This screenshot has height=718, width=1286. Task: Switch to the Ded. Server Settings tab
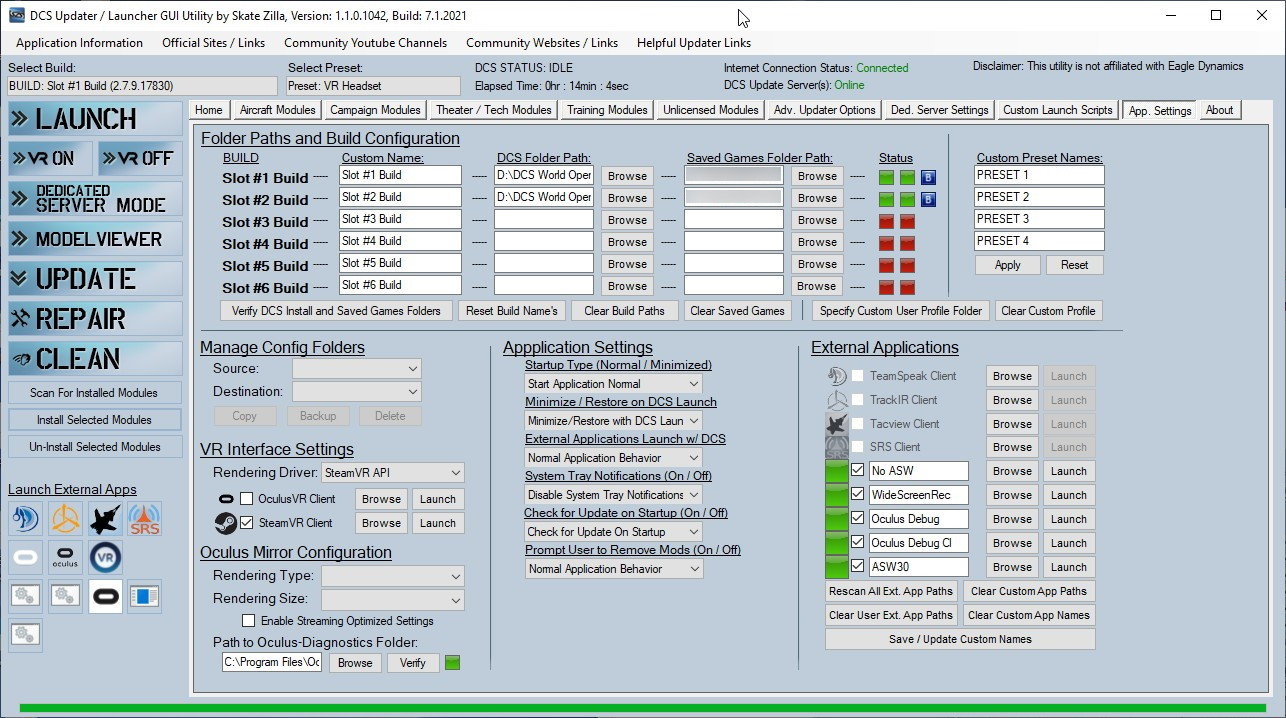[939, 110]
